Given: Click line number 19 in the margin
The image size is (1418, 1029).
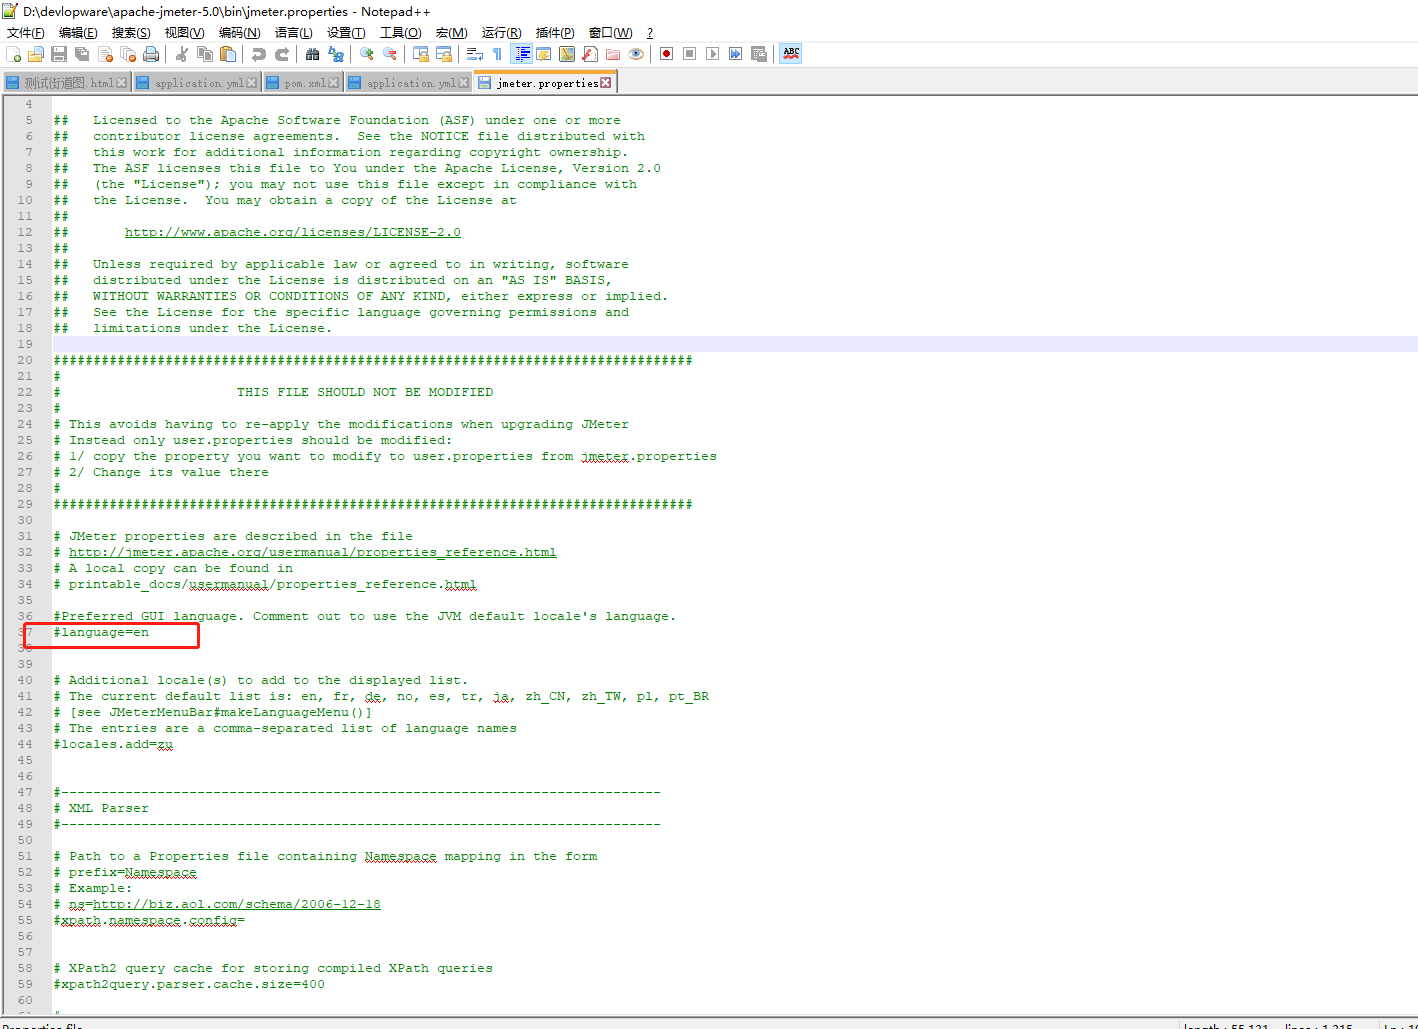Looking at the screenshot, I should click(25, 344).
